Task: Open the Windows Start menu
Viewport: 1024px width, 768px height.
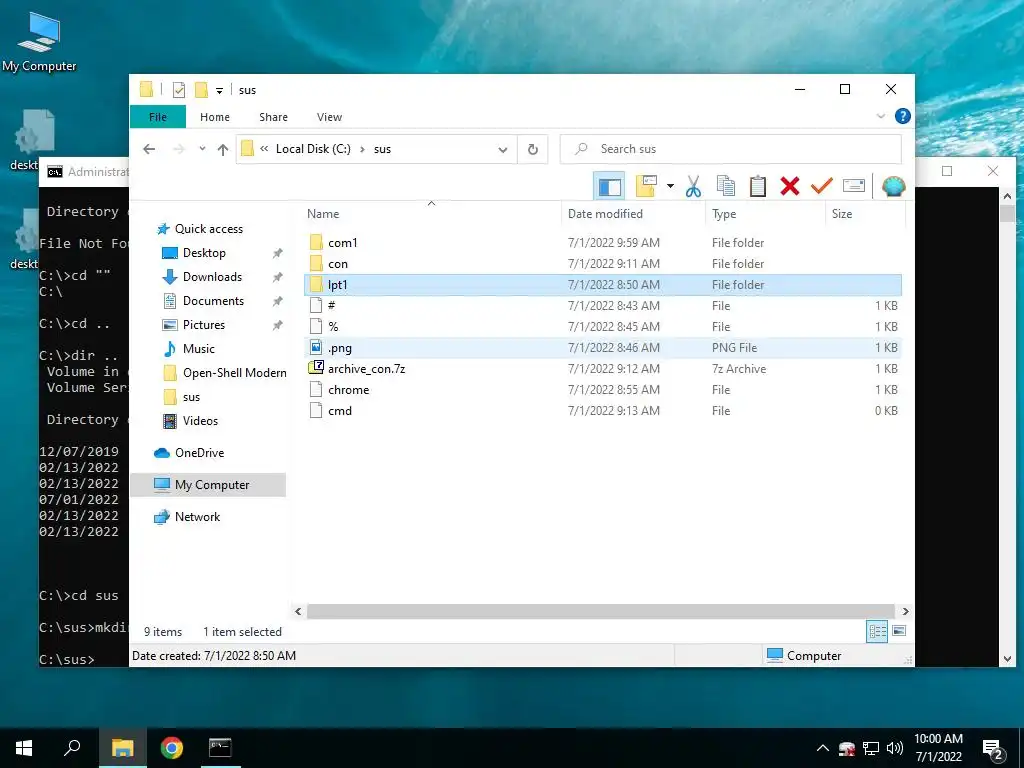Action: point(24,748)
